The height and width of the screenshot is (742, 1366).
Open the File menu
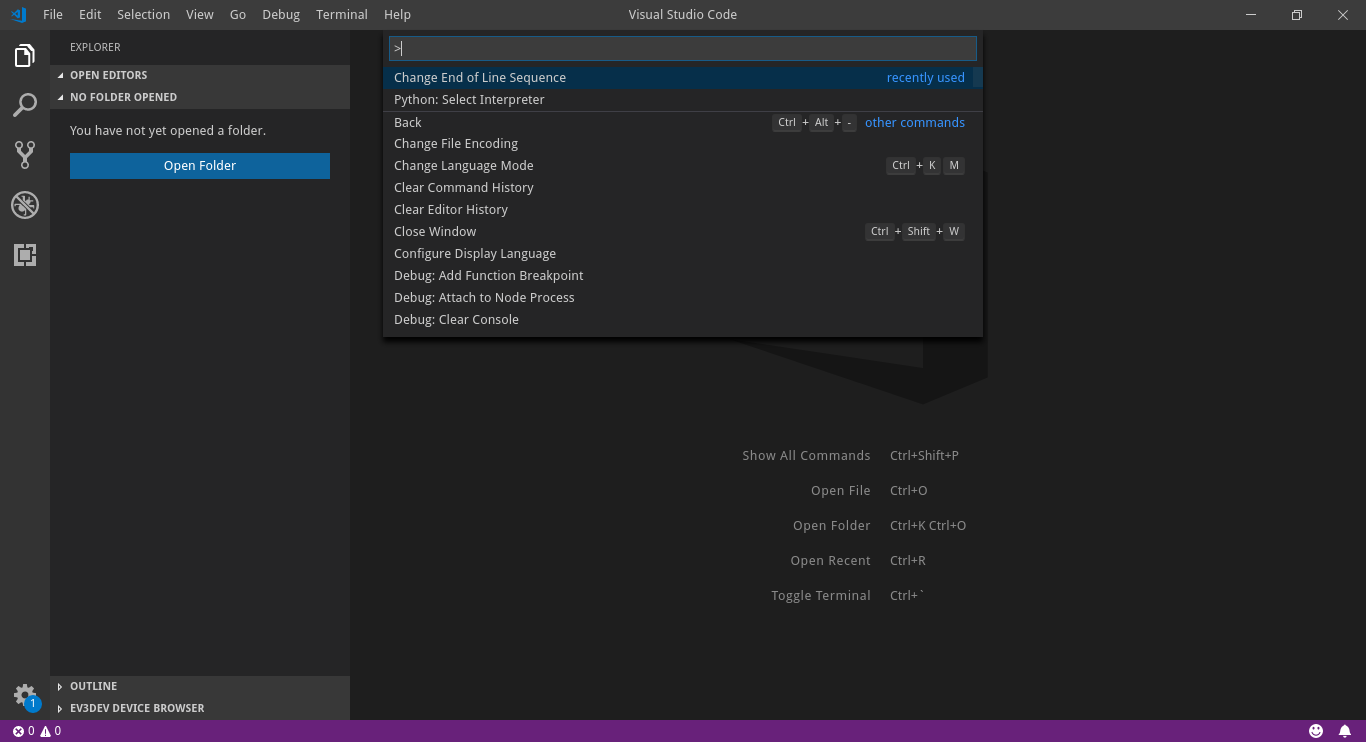pos(53,15)
